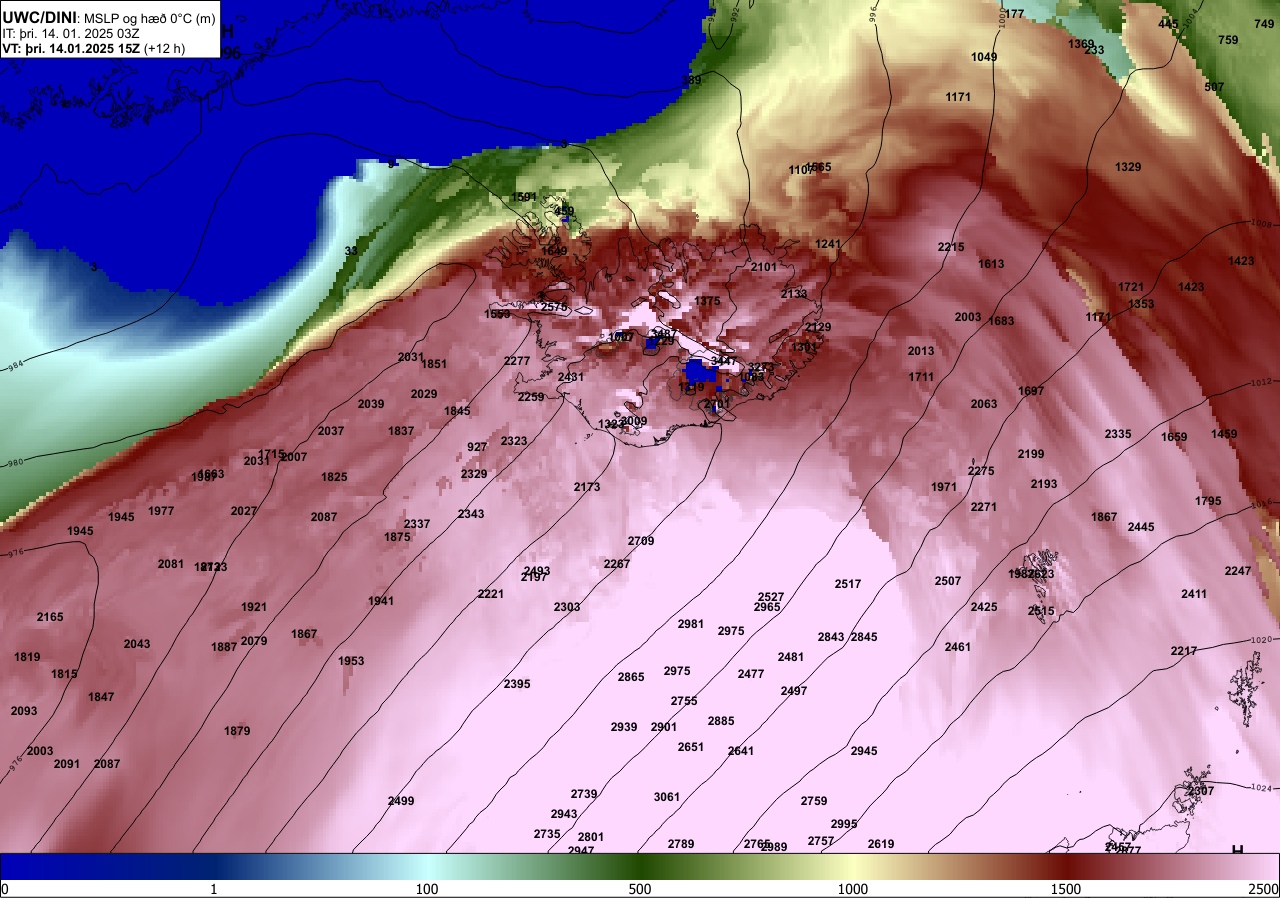Click the height value 1977
The image size is (1280, 898).
pos(161,511)
